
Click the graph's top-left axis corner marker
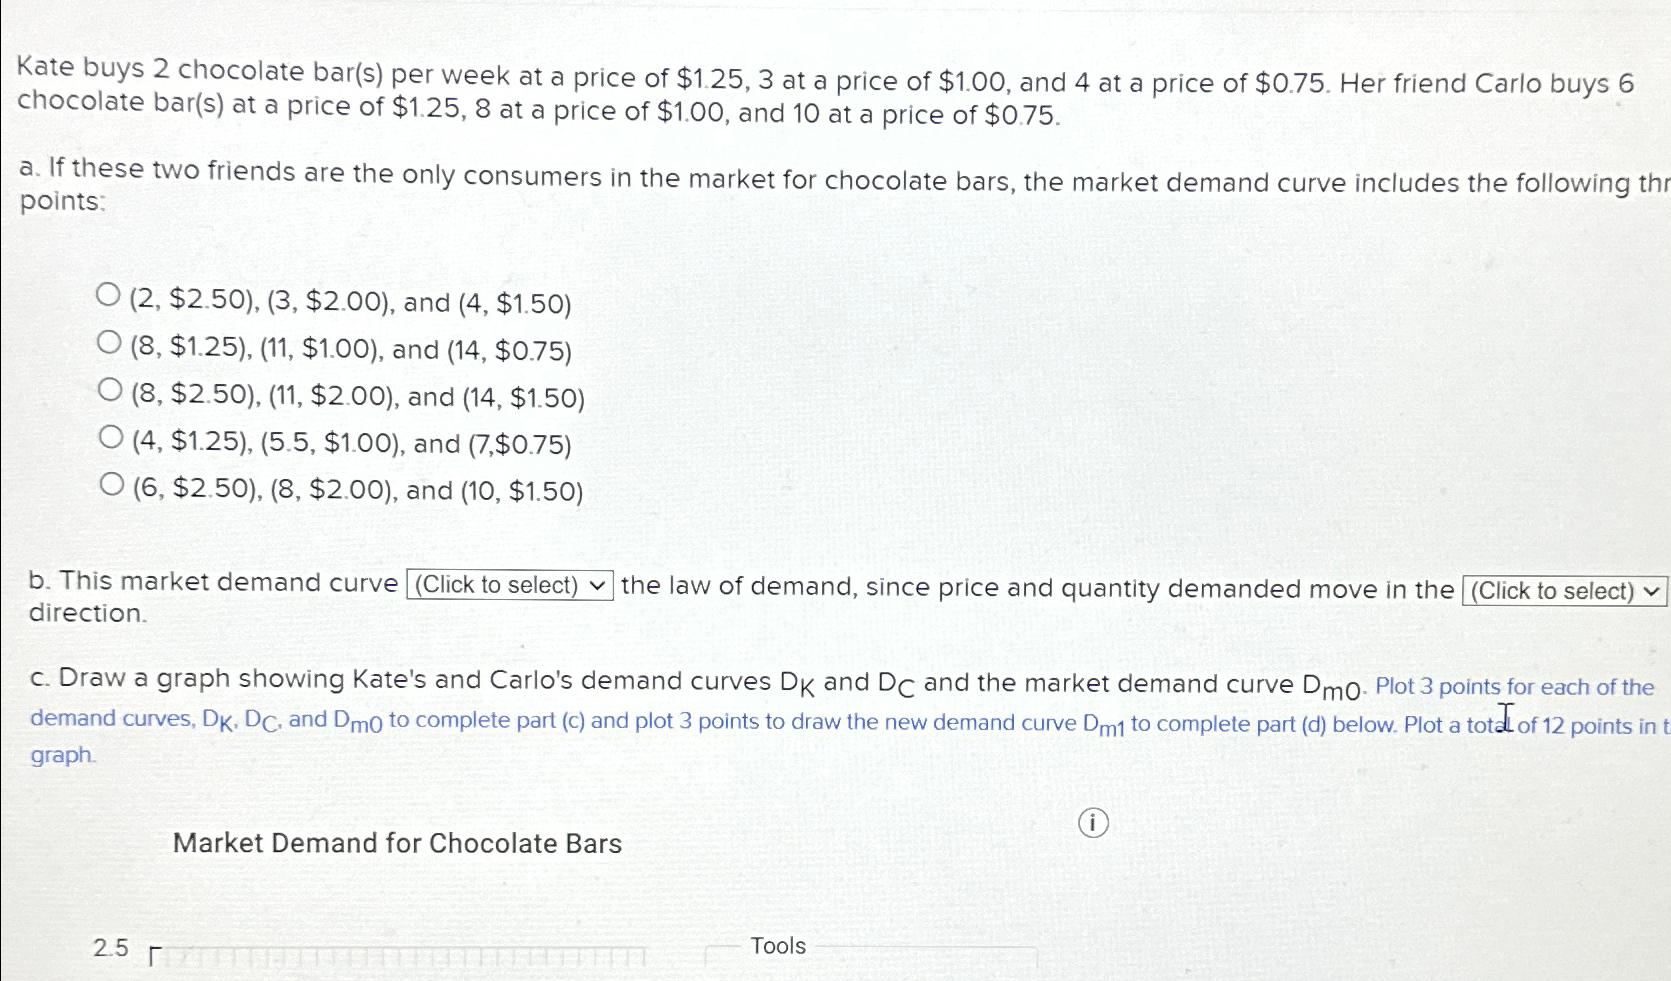point(152,951)
